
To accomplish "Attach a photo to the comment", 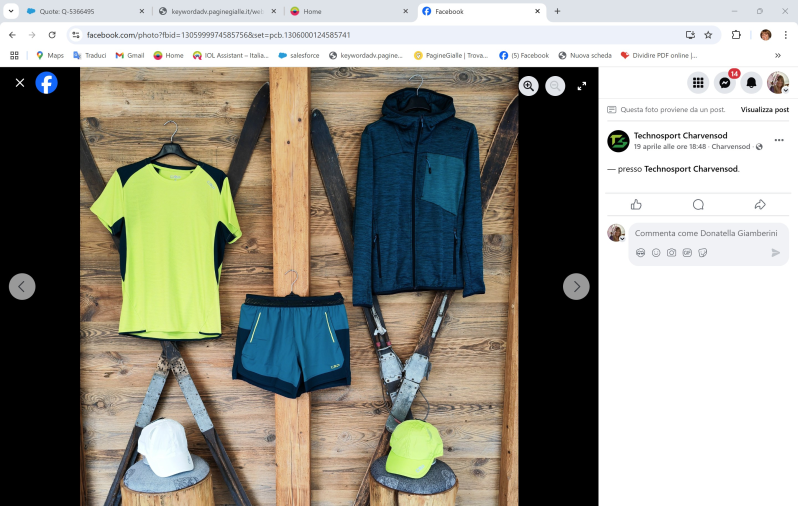I will pyautogui.click(x=671, y=252).
